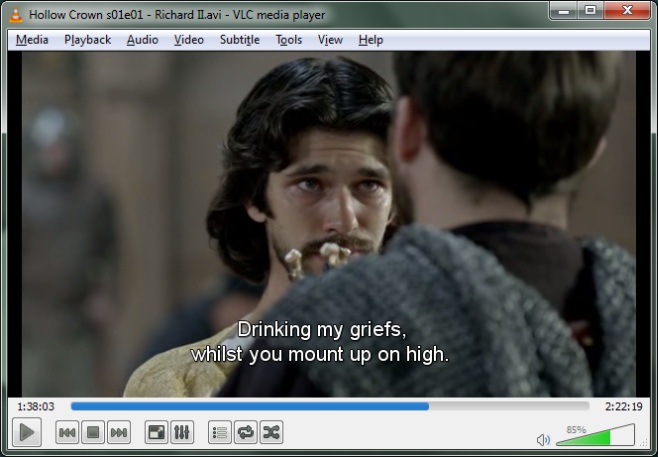Jump to previous media track
This screenshot has width=658, height=457.
coord(67,432)
